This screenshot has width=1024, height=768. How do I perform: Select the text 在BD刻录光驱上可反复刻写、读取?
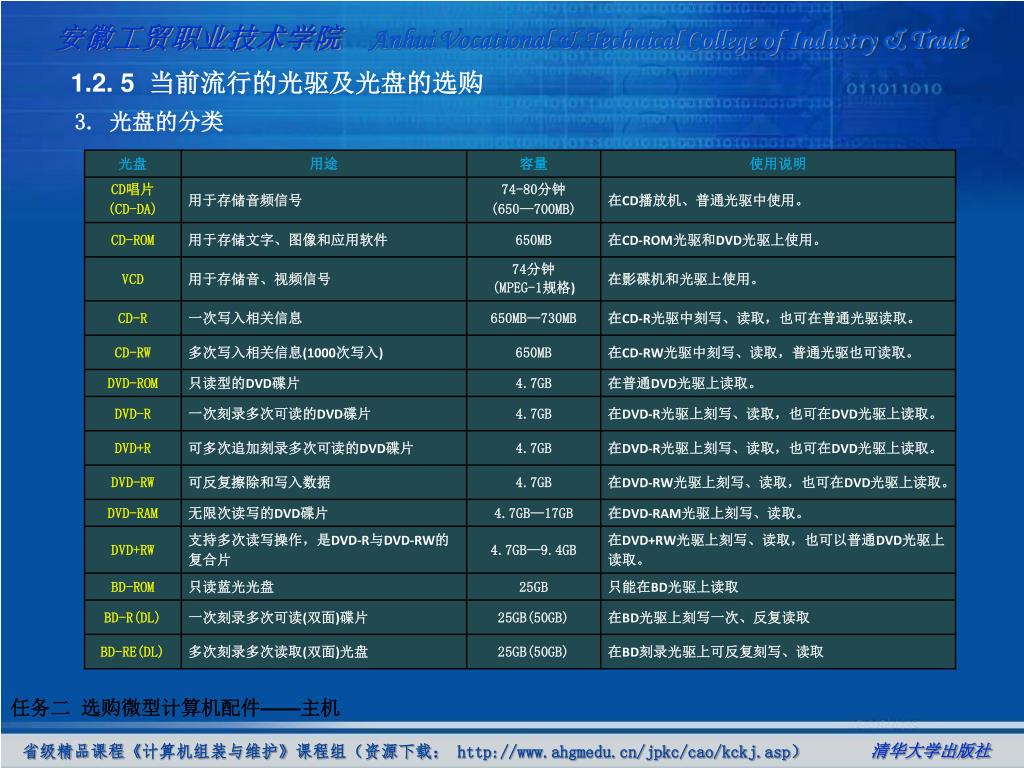716,652
